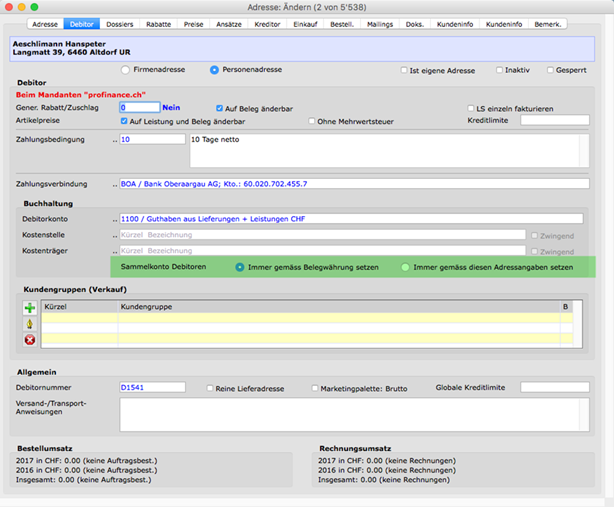Click the Debitornummer field D1541
Image resolution: width=614 pixels, height=507 pixels.
coord(152,387)
